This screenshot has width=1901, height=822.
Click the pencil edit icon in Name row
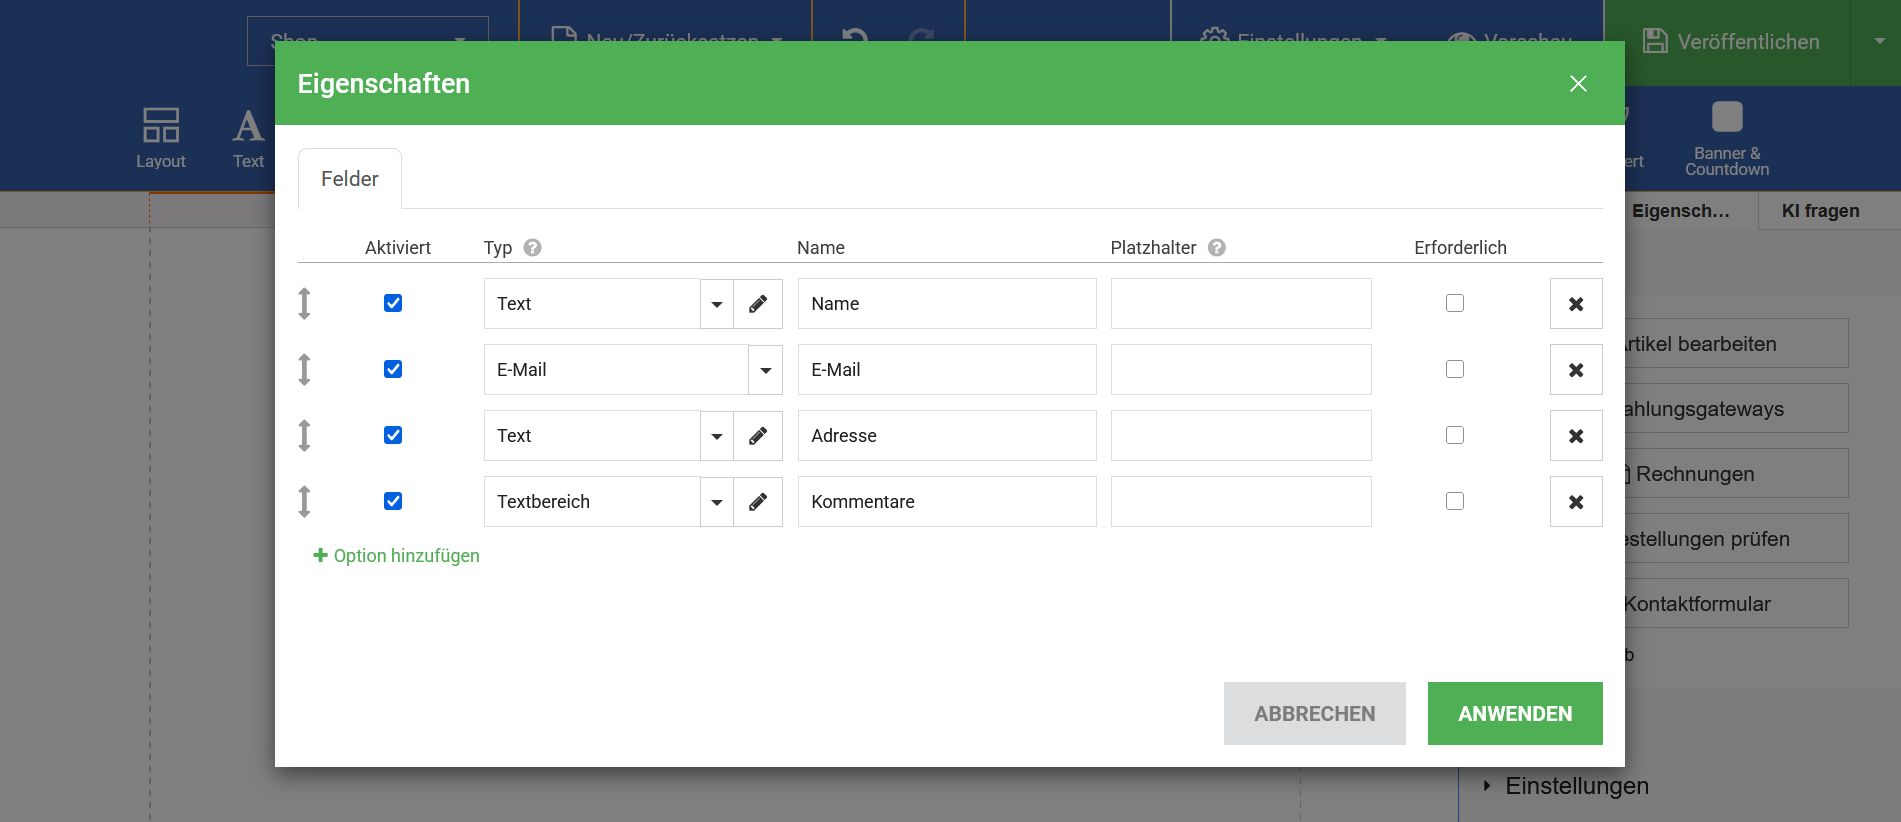click(758, 304)
